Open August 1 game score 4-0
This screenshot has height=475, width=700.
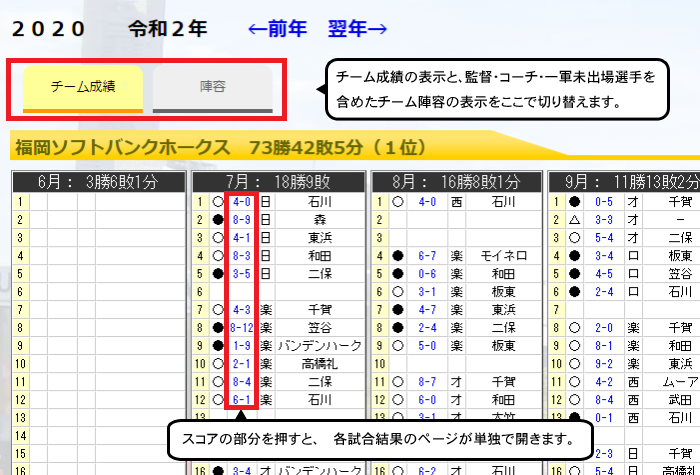click(427, 202)
